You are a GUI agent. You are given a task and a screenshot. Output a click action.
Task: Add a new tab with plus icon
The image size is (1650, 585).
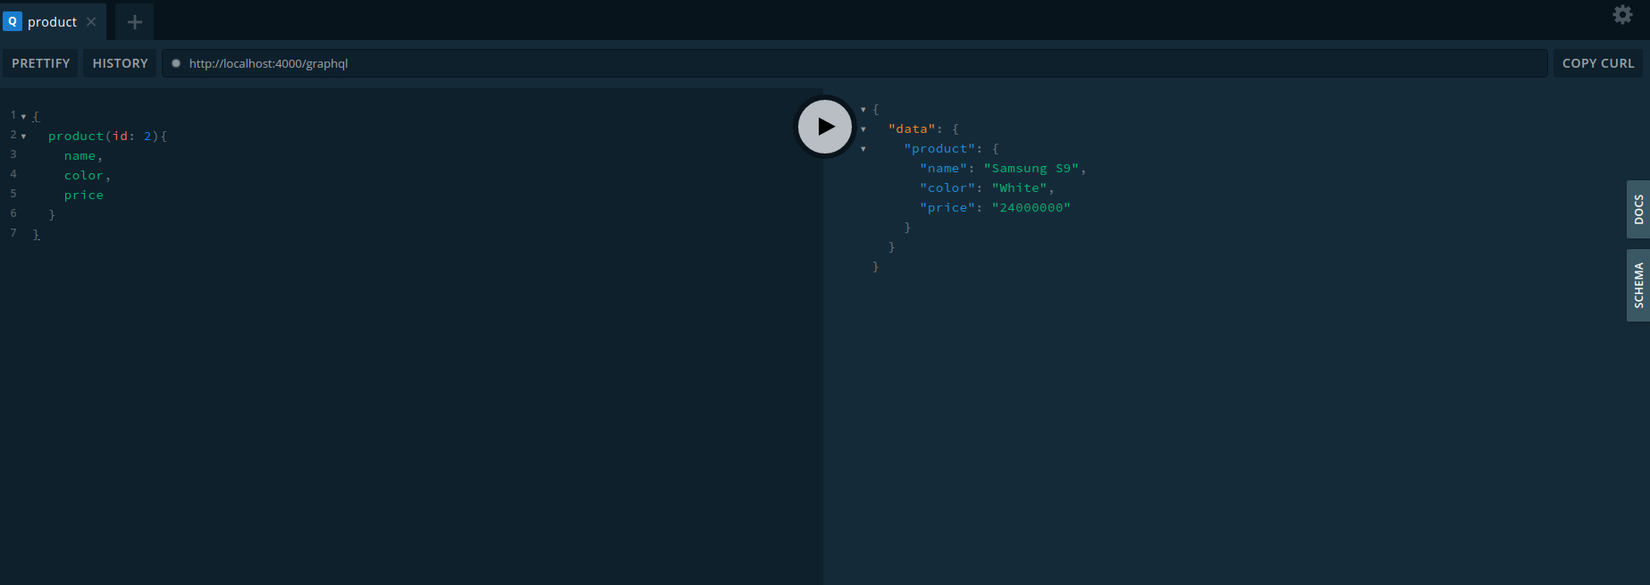pos(134,22)
